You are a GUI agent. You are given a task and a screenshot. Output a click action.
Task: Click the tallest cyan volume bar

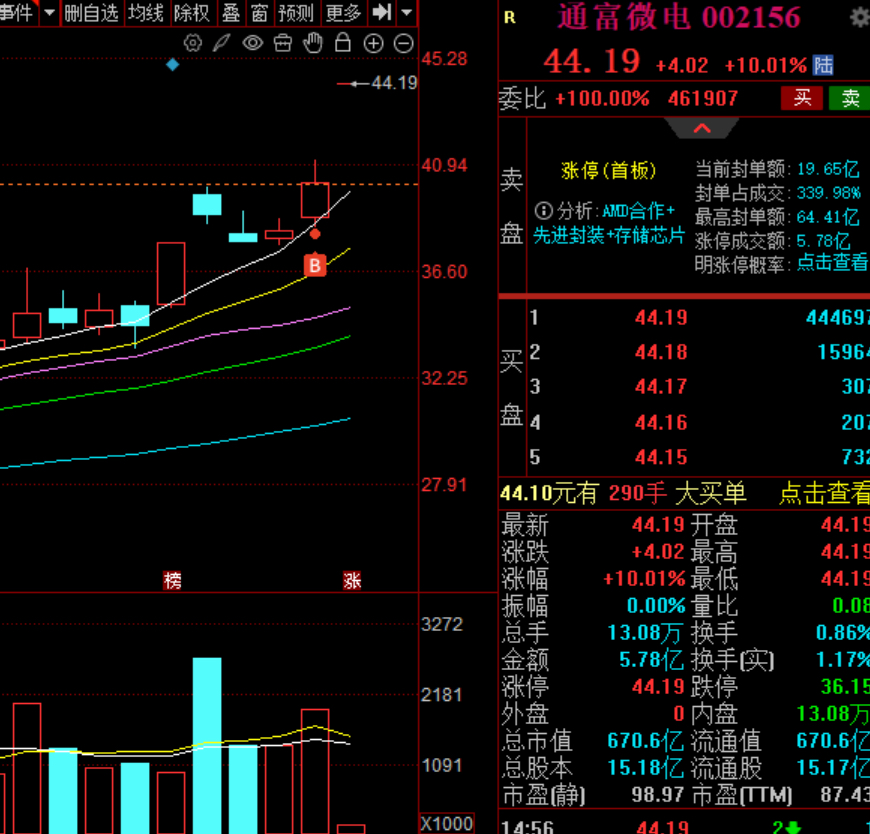207,745
